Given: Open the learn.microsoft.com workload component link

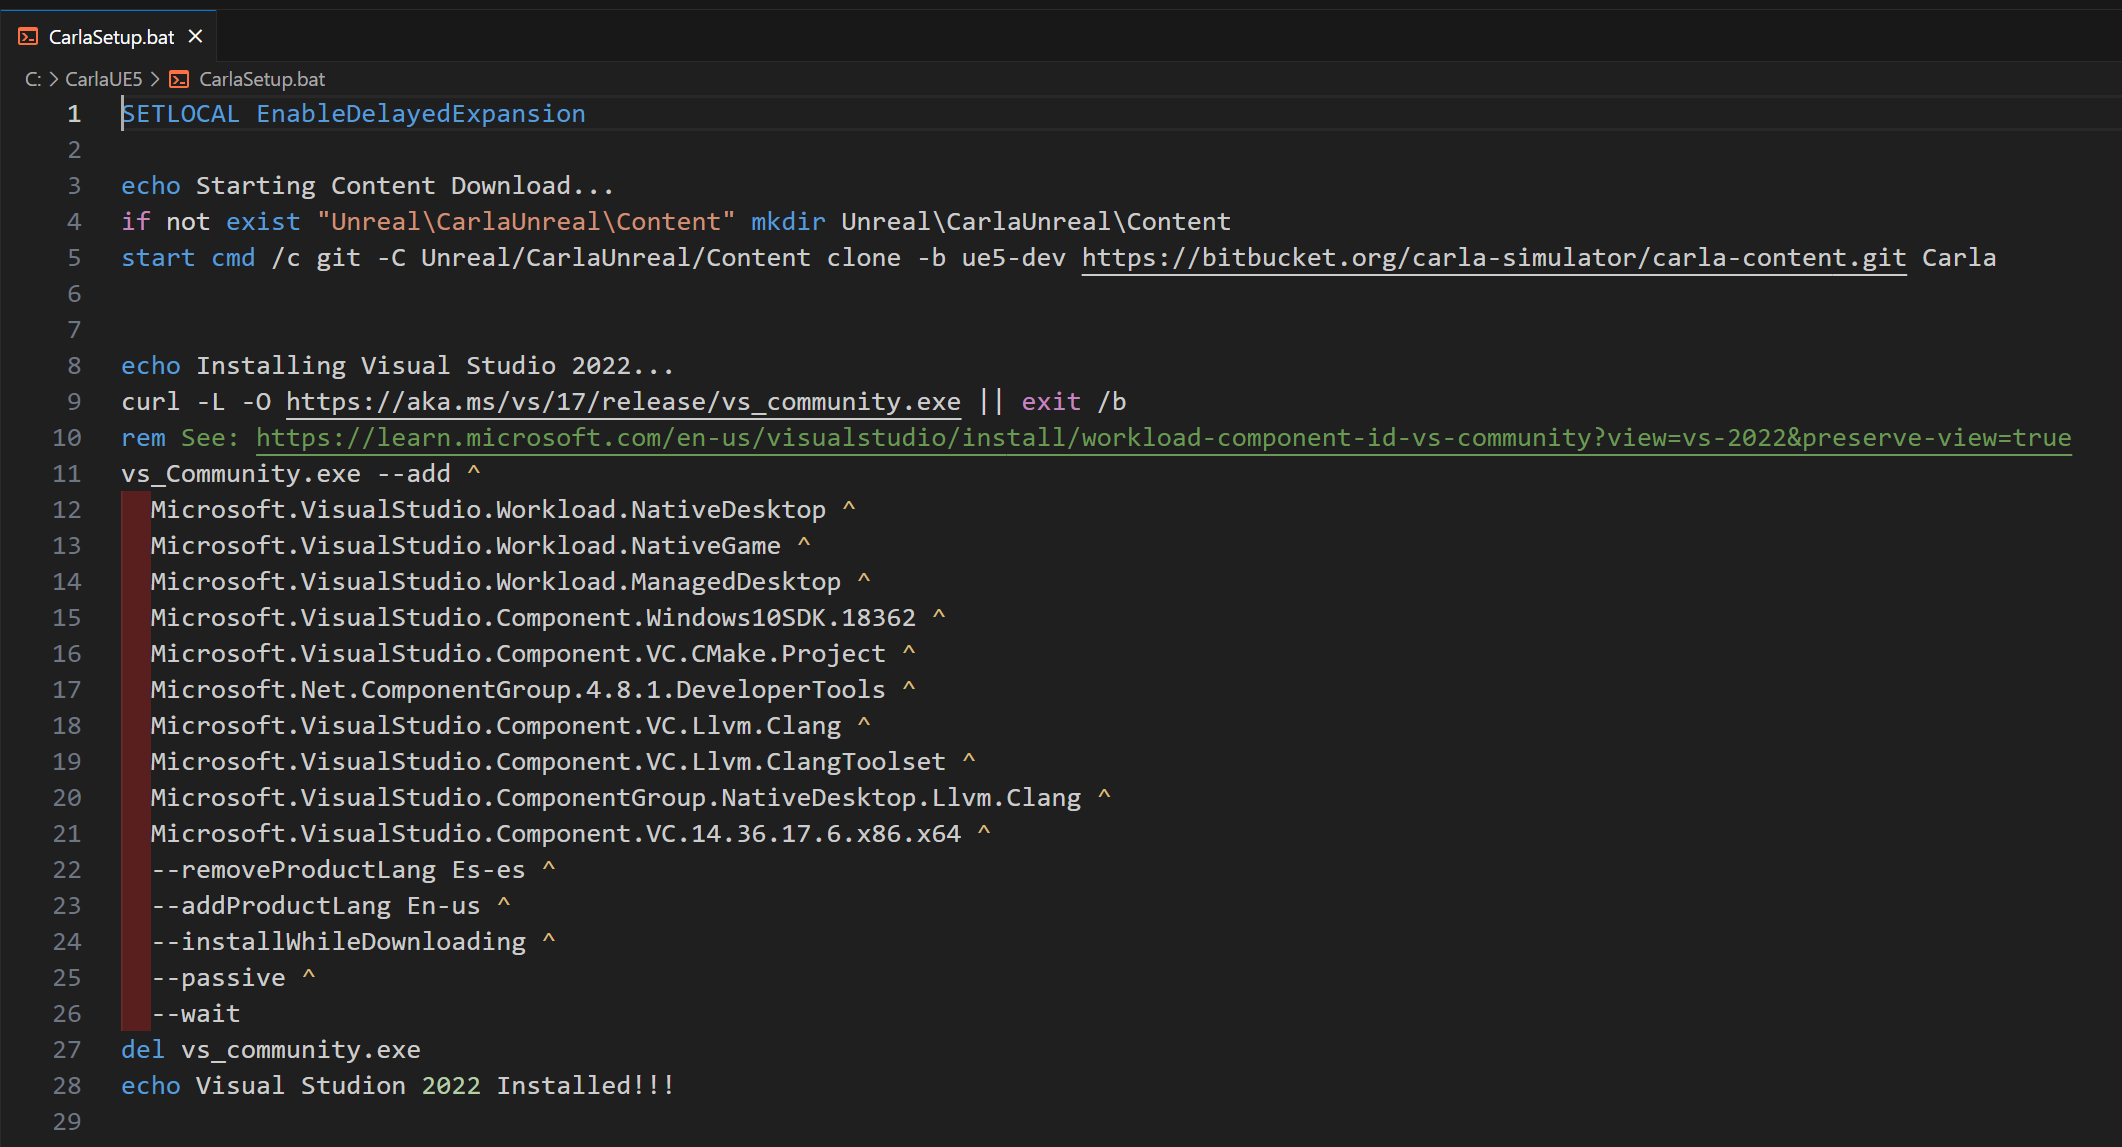Looking at the screenshot, I should tap(1162, 438).
